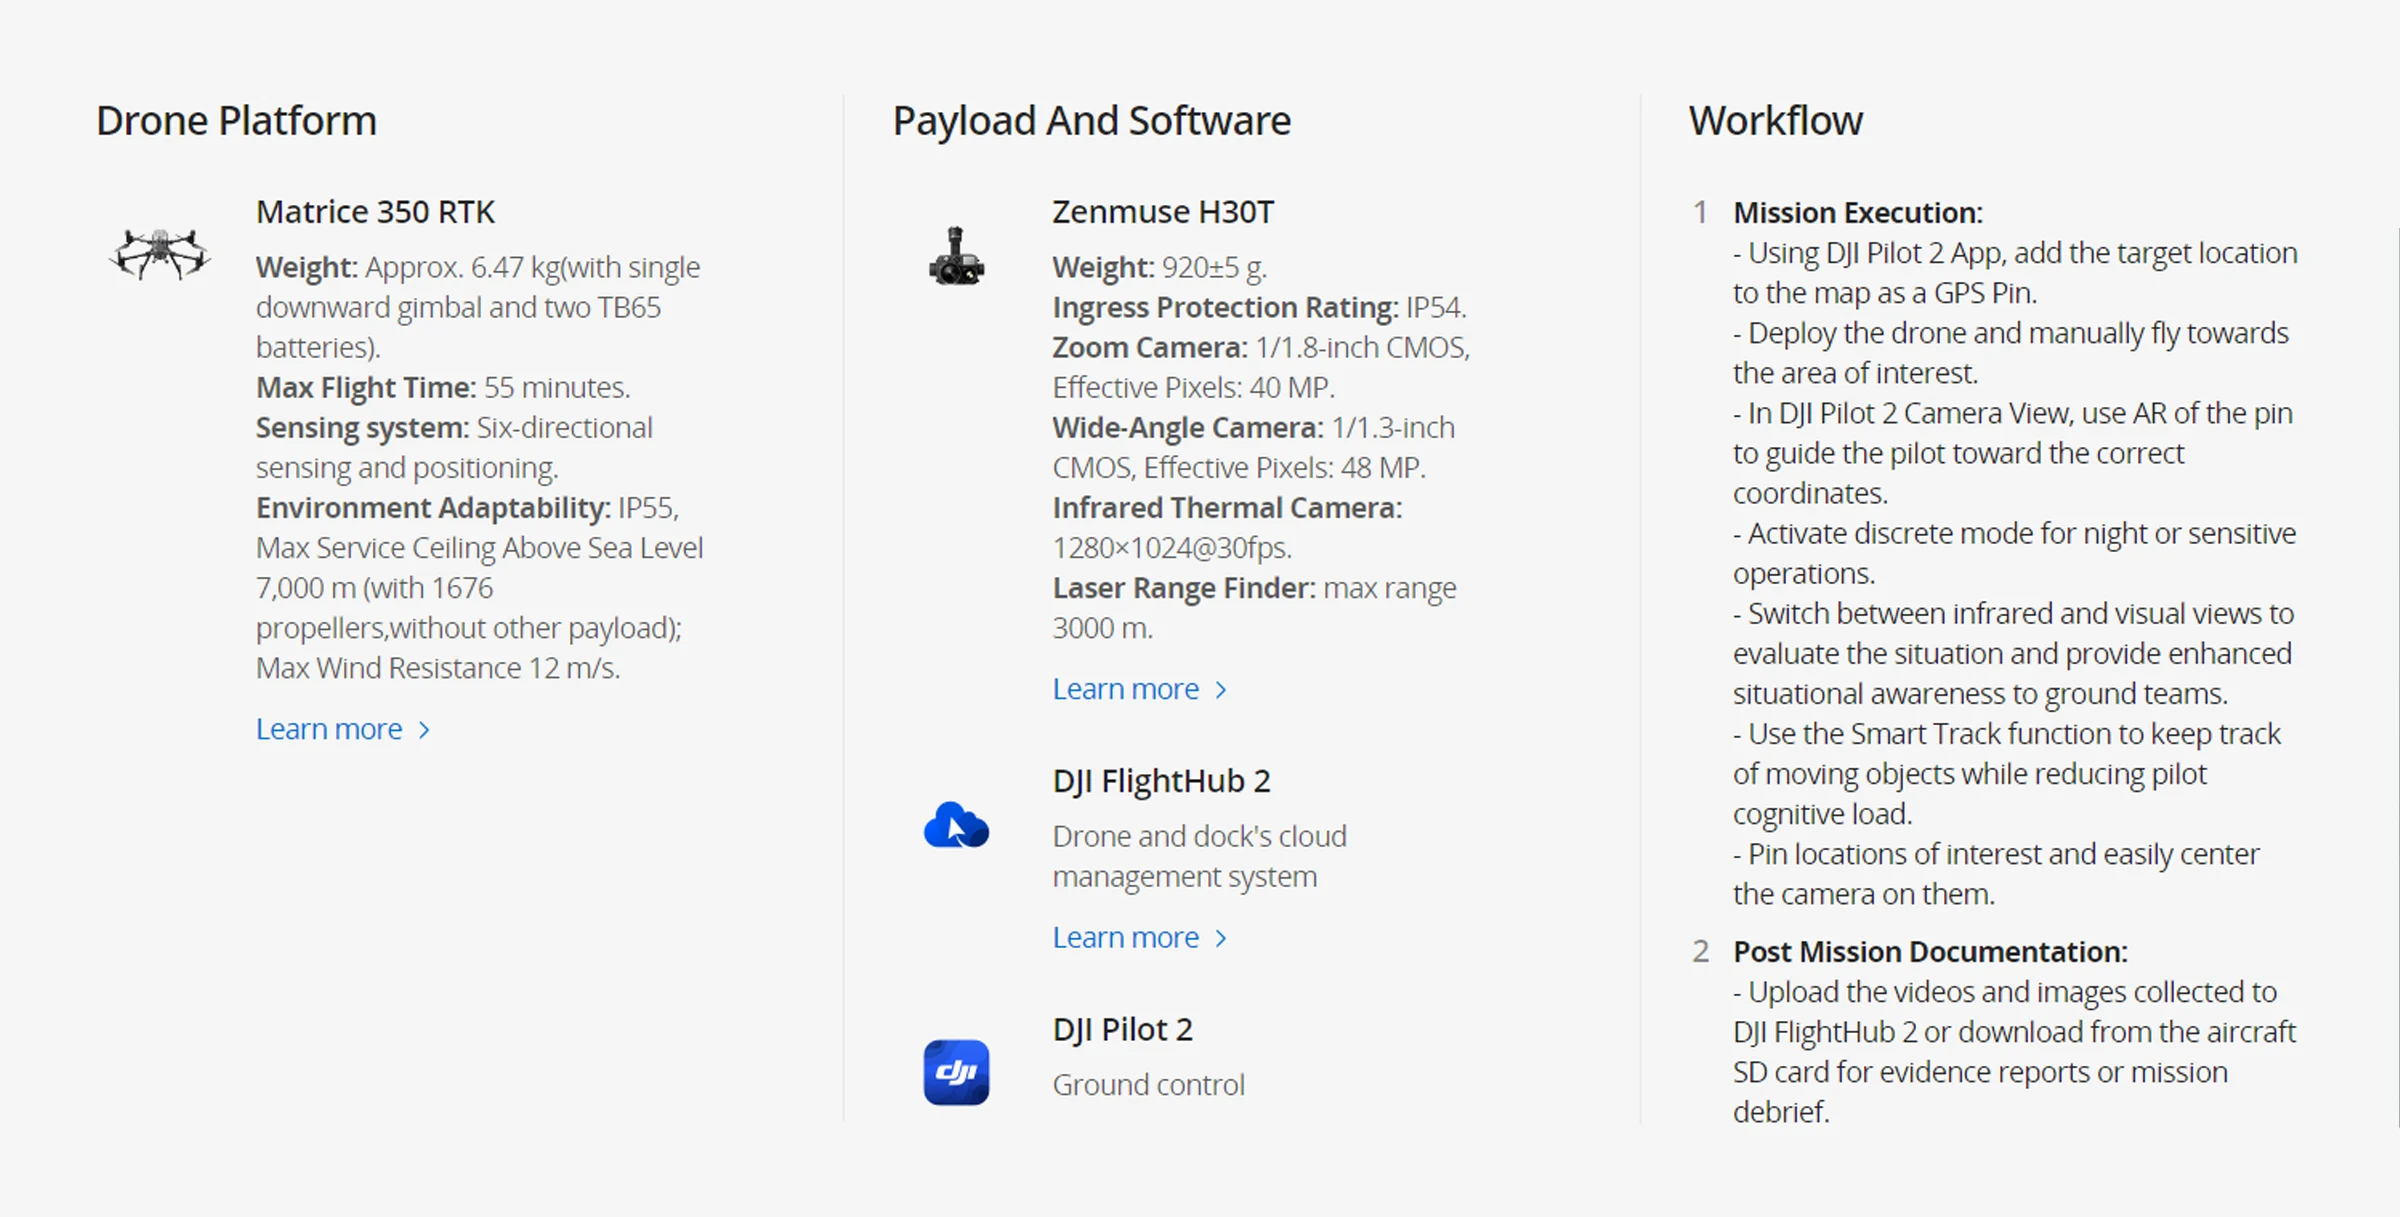Click chevron arrow beside FlightHub Learn more
Image resolution: width=2400 pixels, height=1217 pixels.
coord(1221,938)
